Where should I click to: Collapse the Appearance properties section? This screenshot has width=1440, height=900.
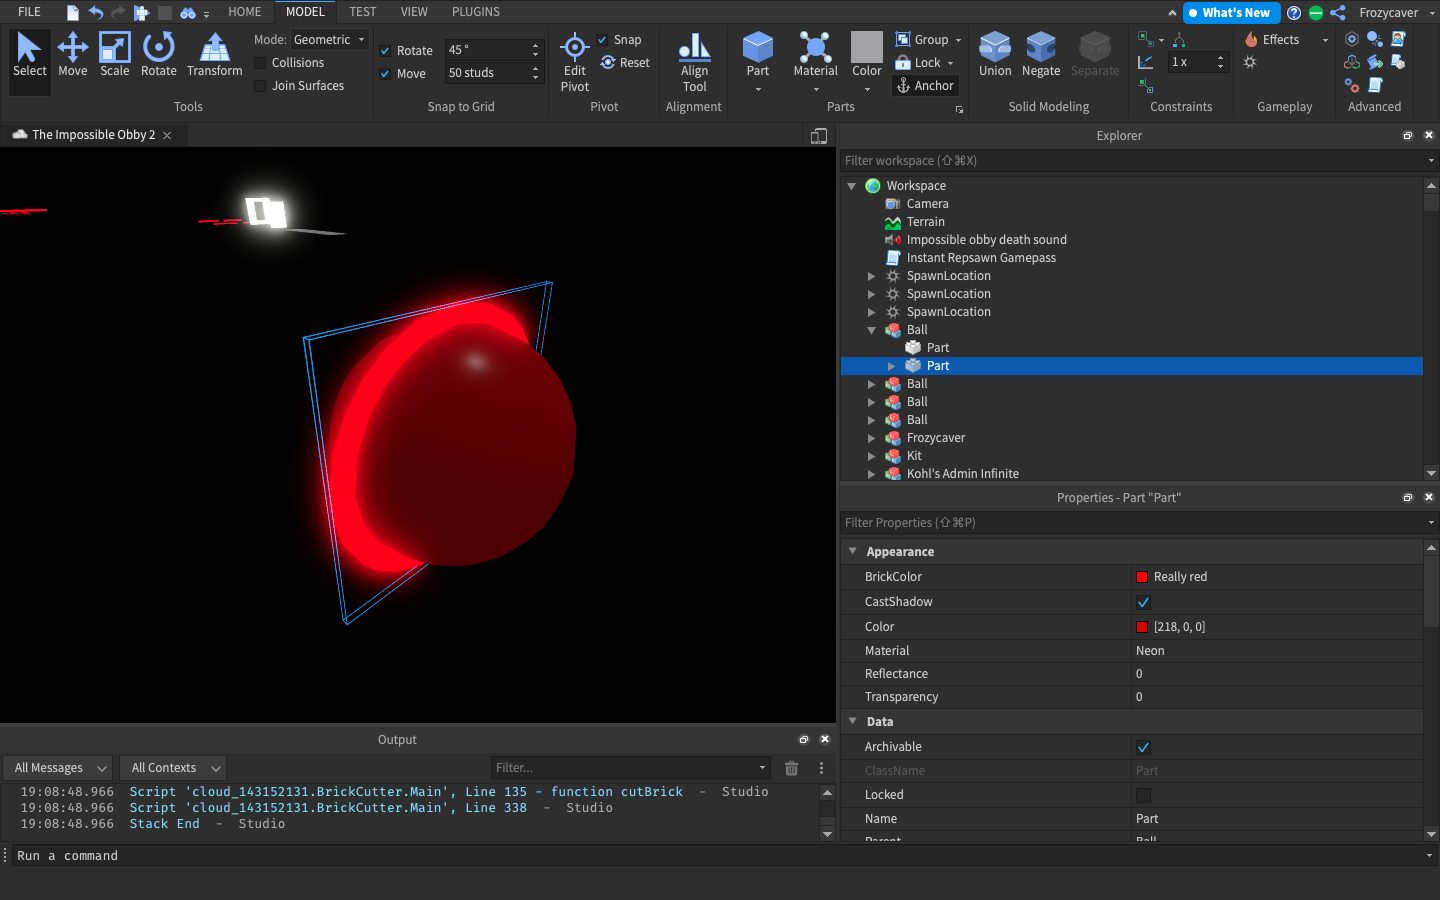pos(853,551)
